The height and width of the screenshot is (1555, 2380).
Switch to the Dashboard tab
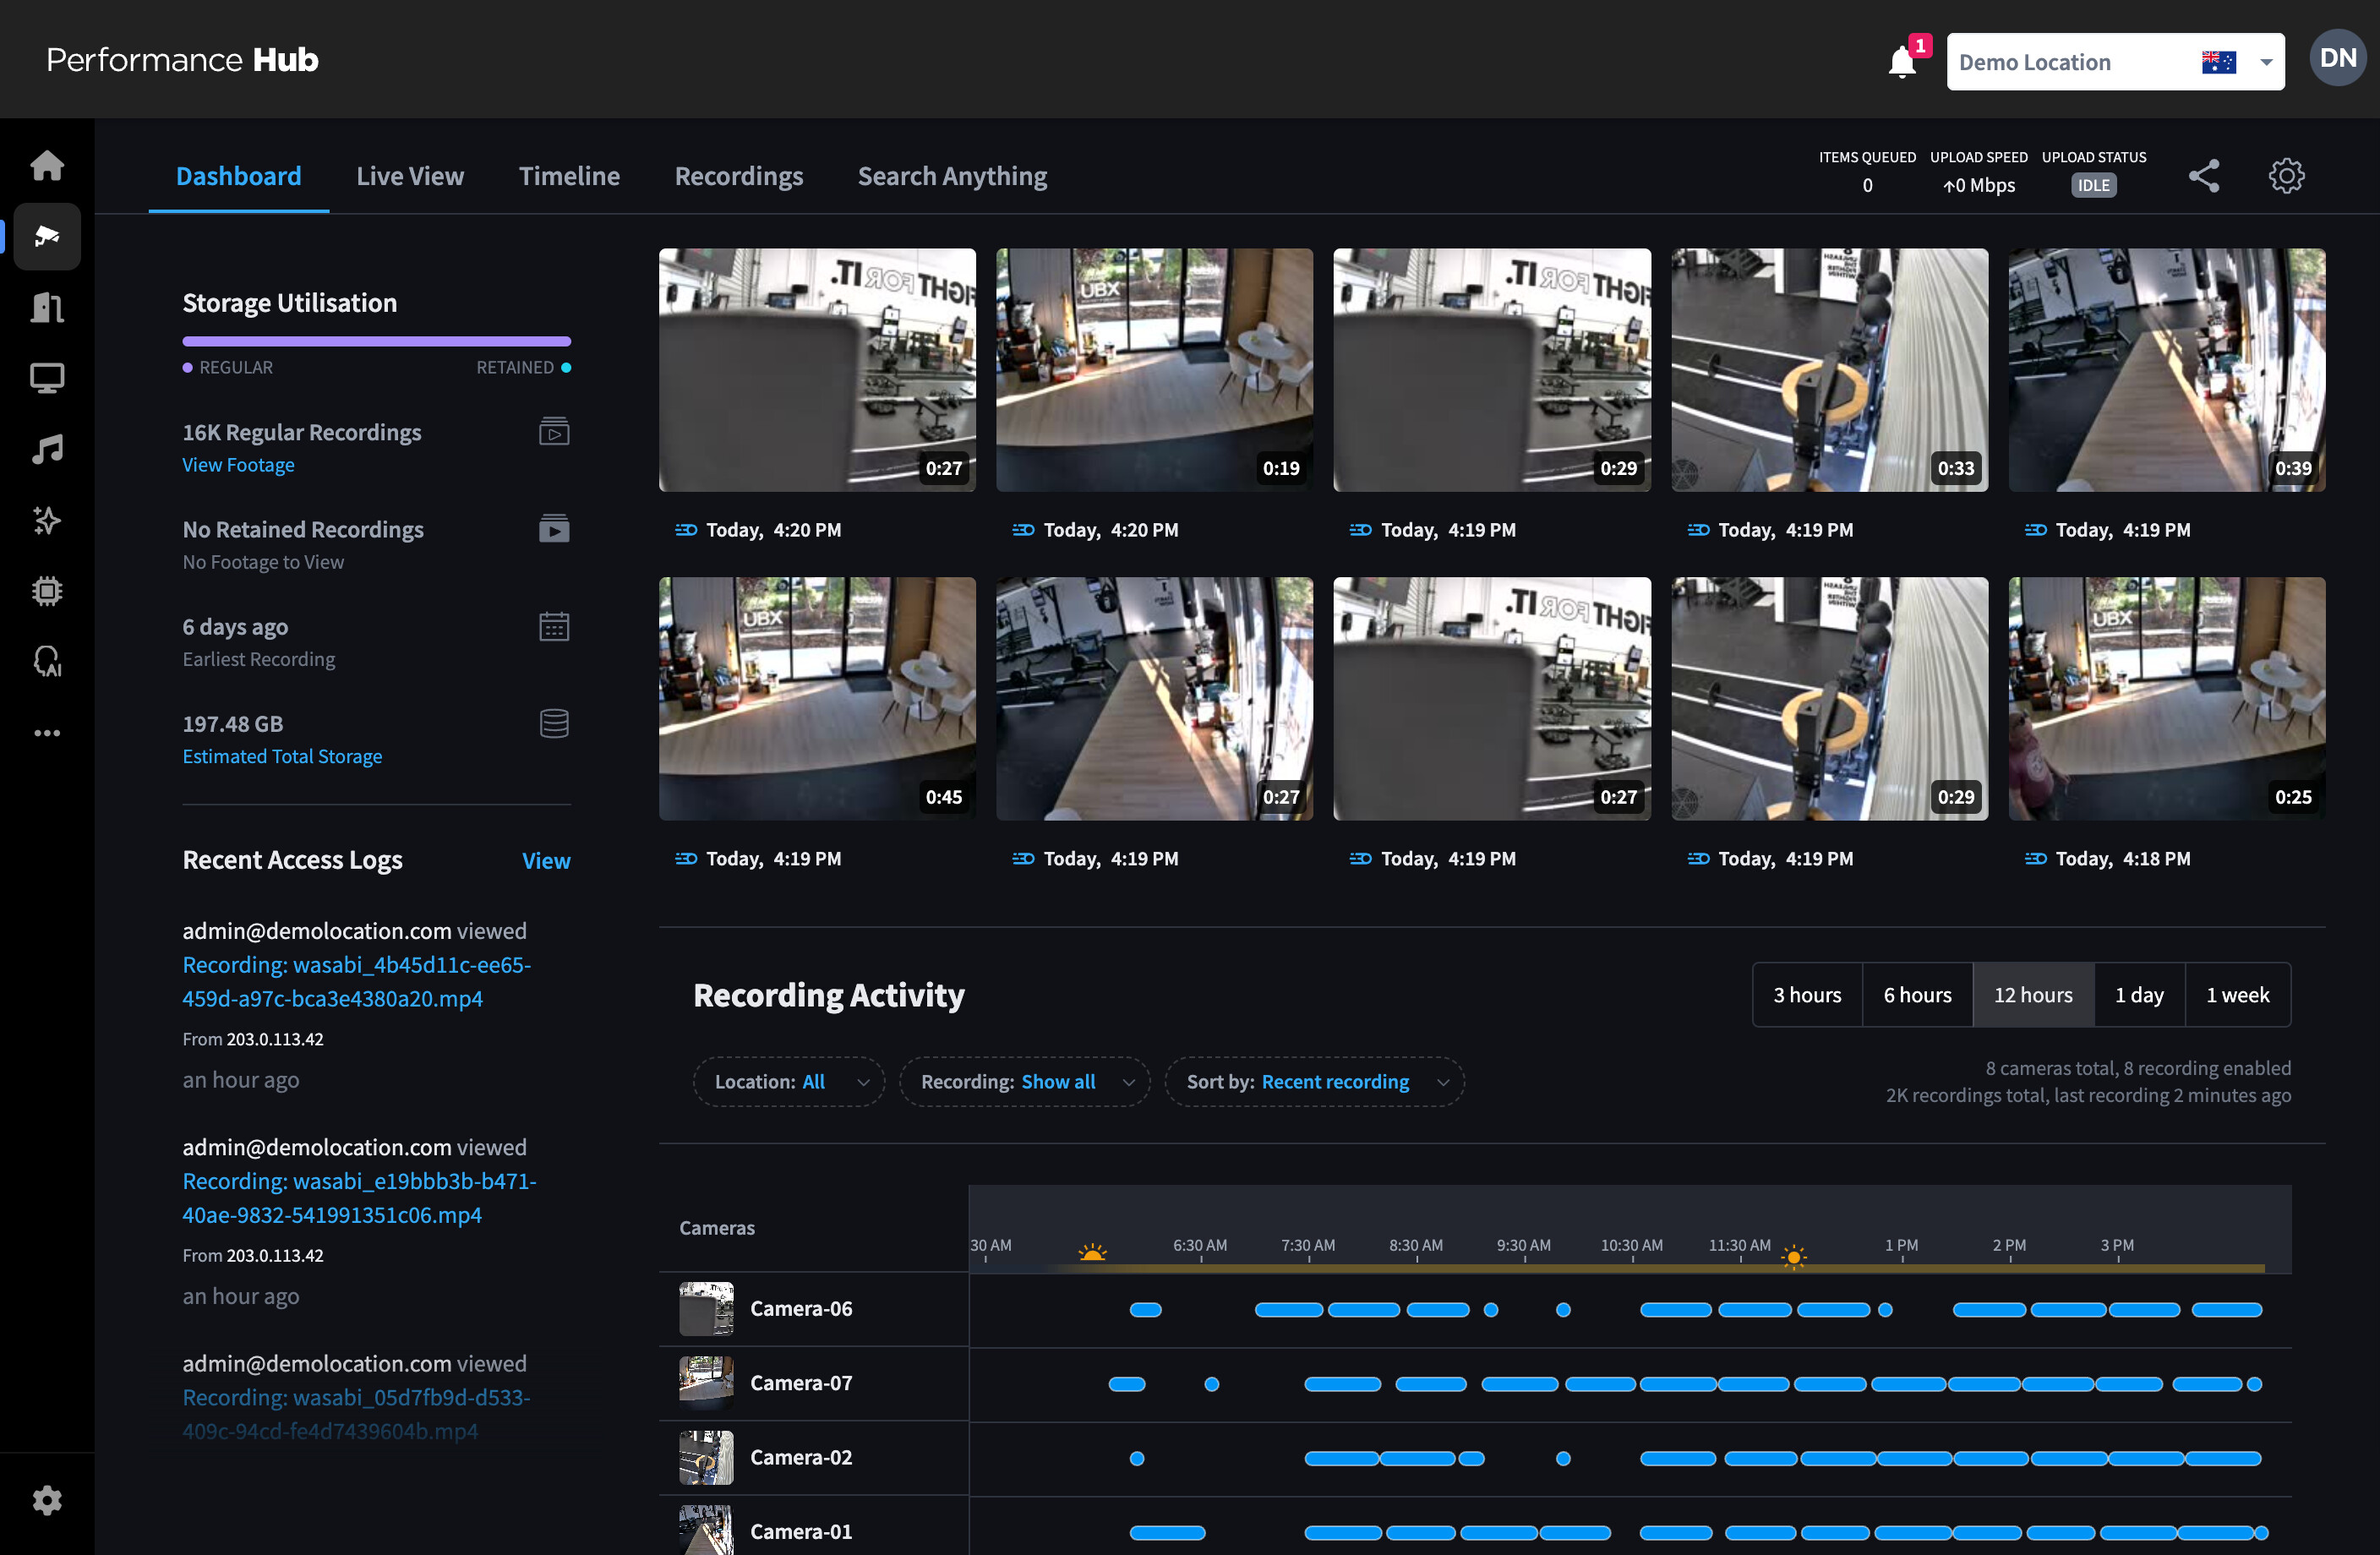point(239,176)
